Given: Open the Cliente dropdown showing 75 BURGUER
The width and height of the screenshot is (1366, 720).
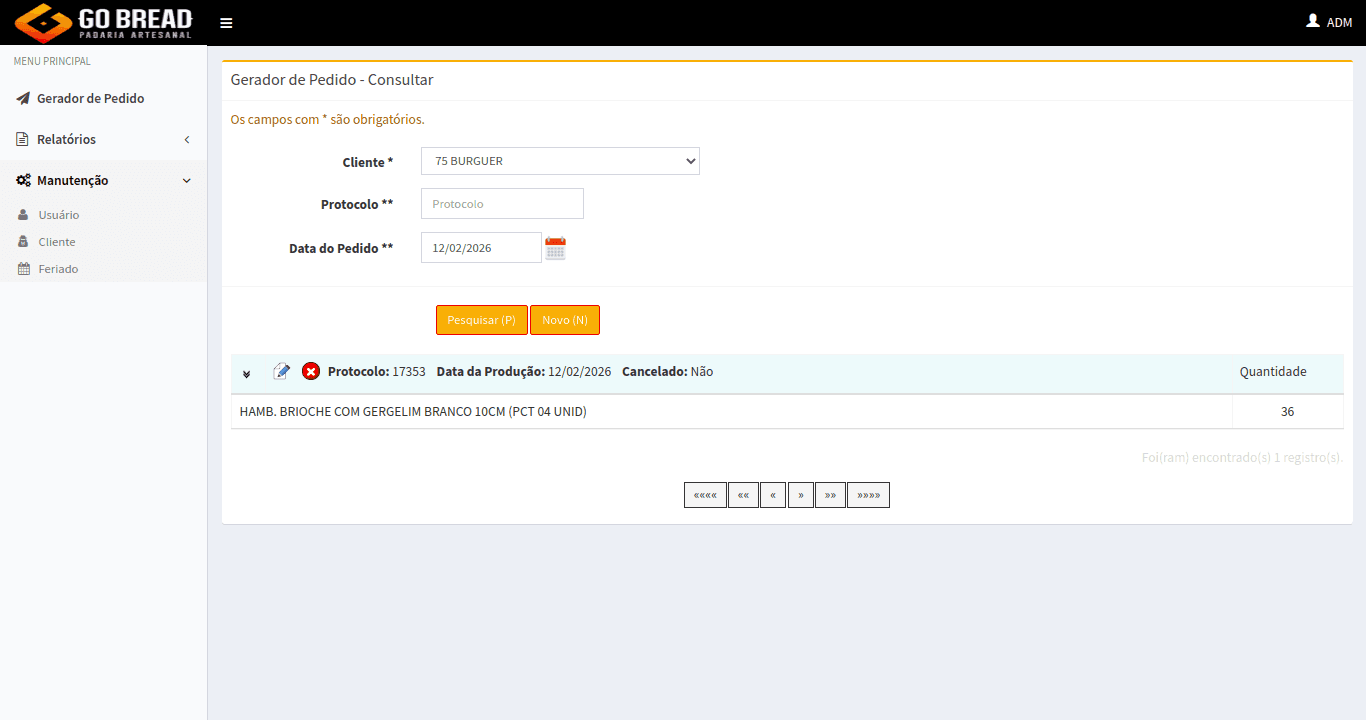Looking at the screenshot, I should point(560,161).
